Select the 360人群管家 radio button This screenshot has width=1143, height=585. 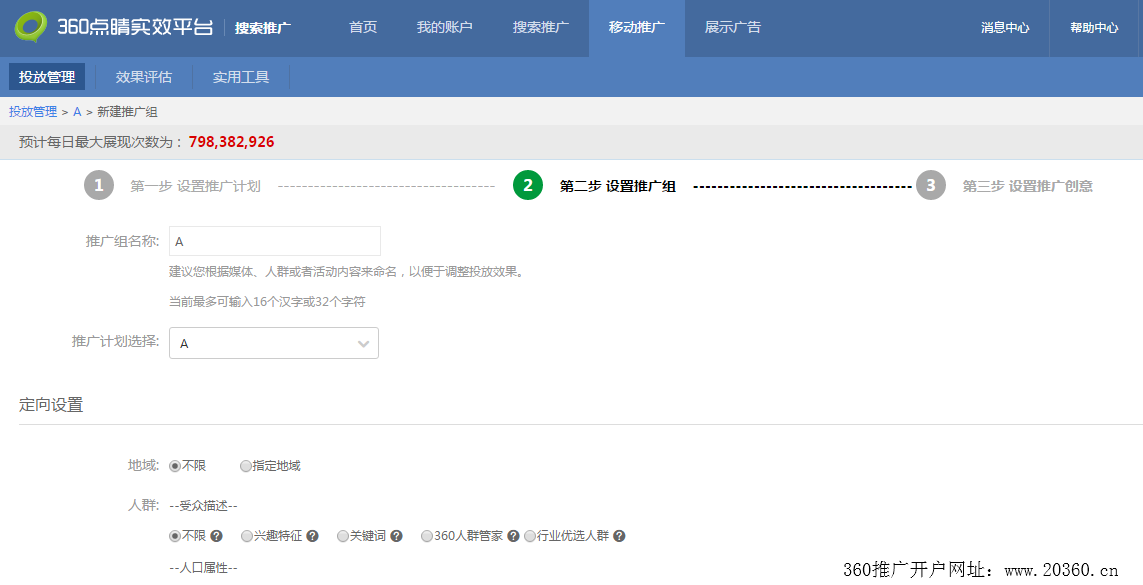[x=427, y=536]
